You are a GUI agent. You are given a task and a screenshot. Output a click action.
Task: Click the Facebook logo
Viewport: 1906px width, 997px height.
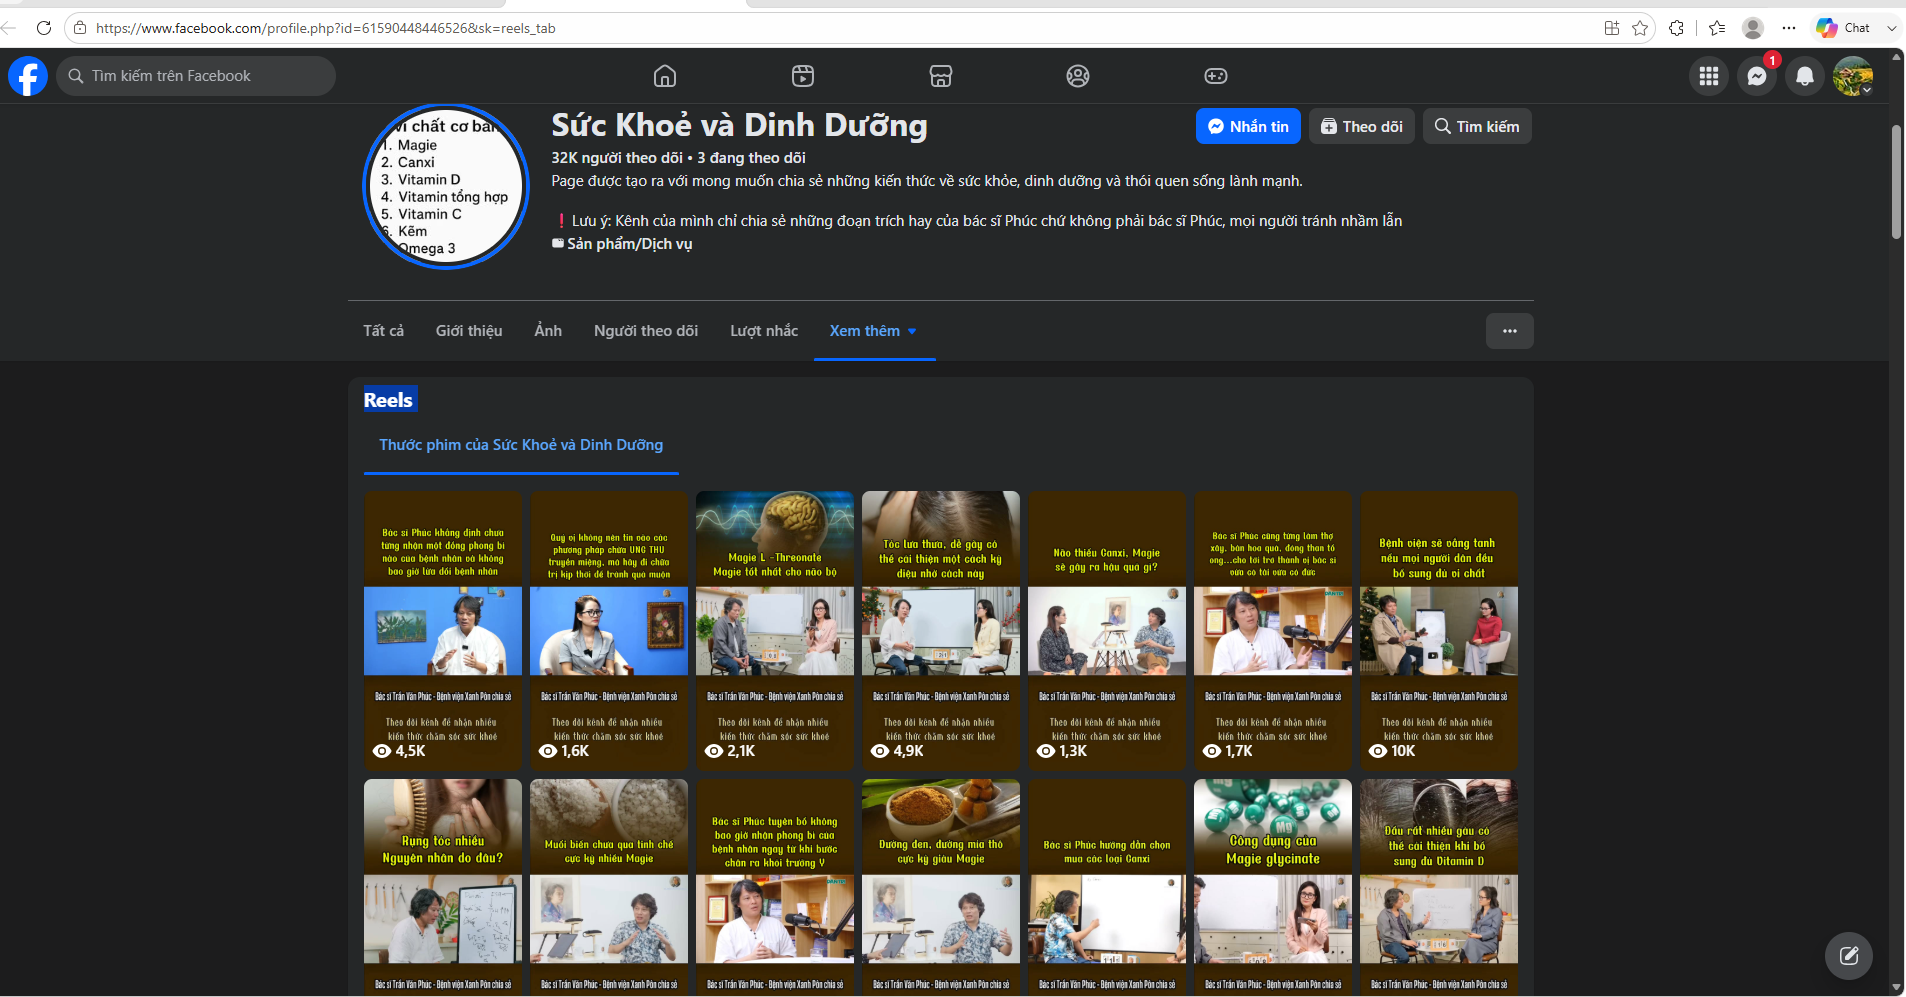(x=28, y=76)
